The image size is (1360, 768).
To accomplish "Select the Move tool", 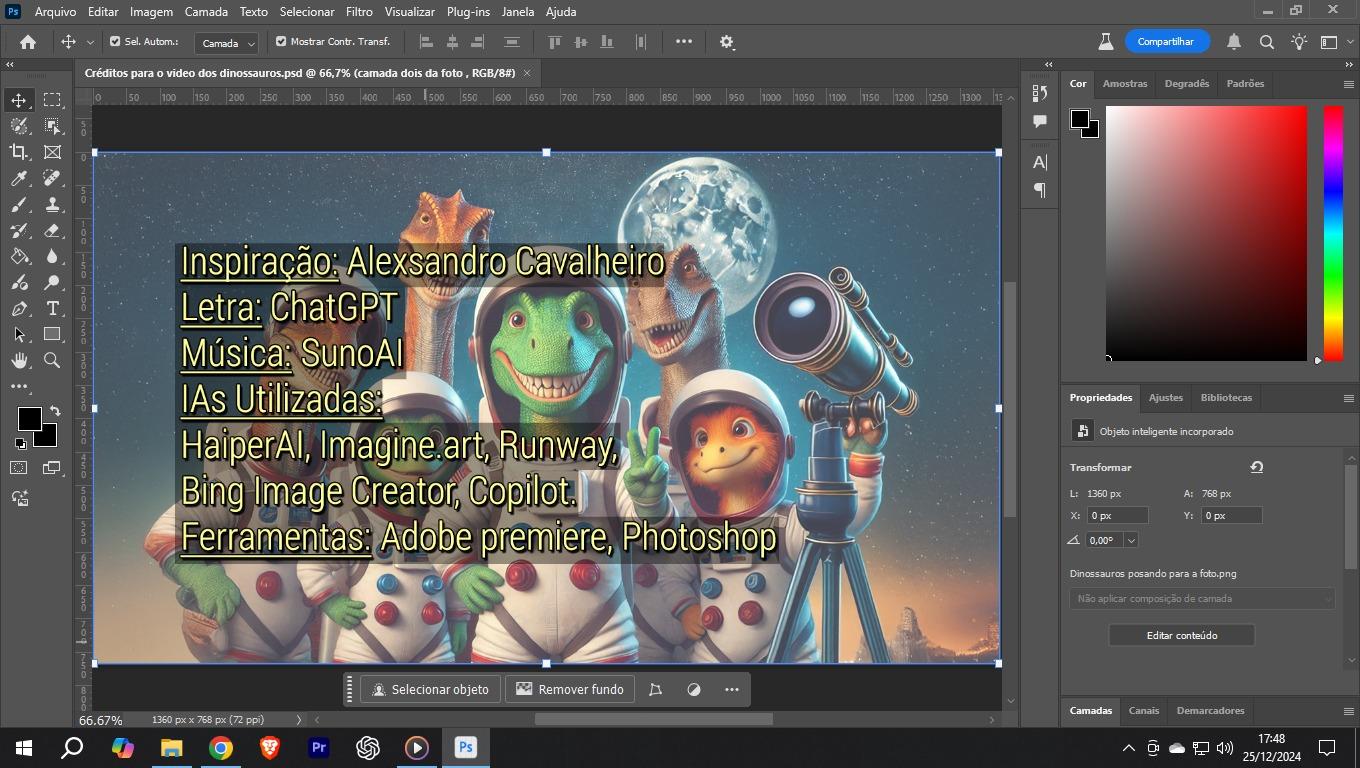I will (19, 100).
